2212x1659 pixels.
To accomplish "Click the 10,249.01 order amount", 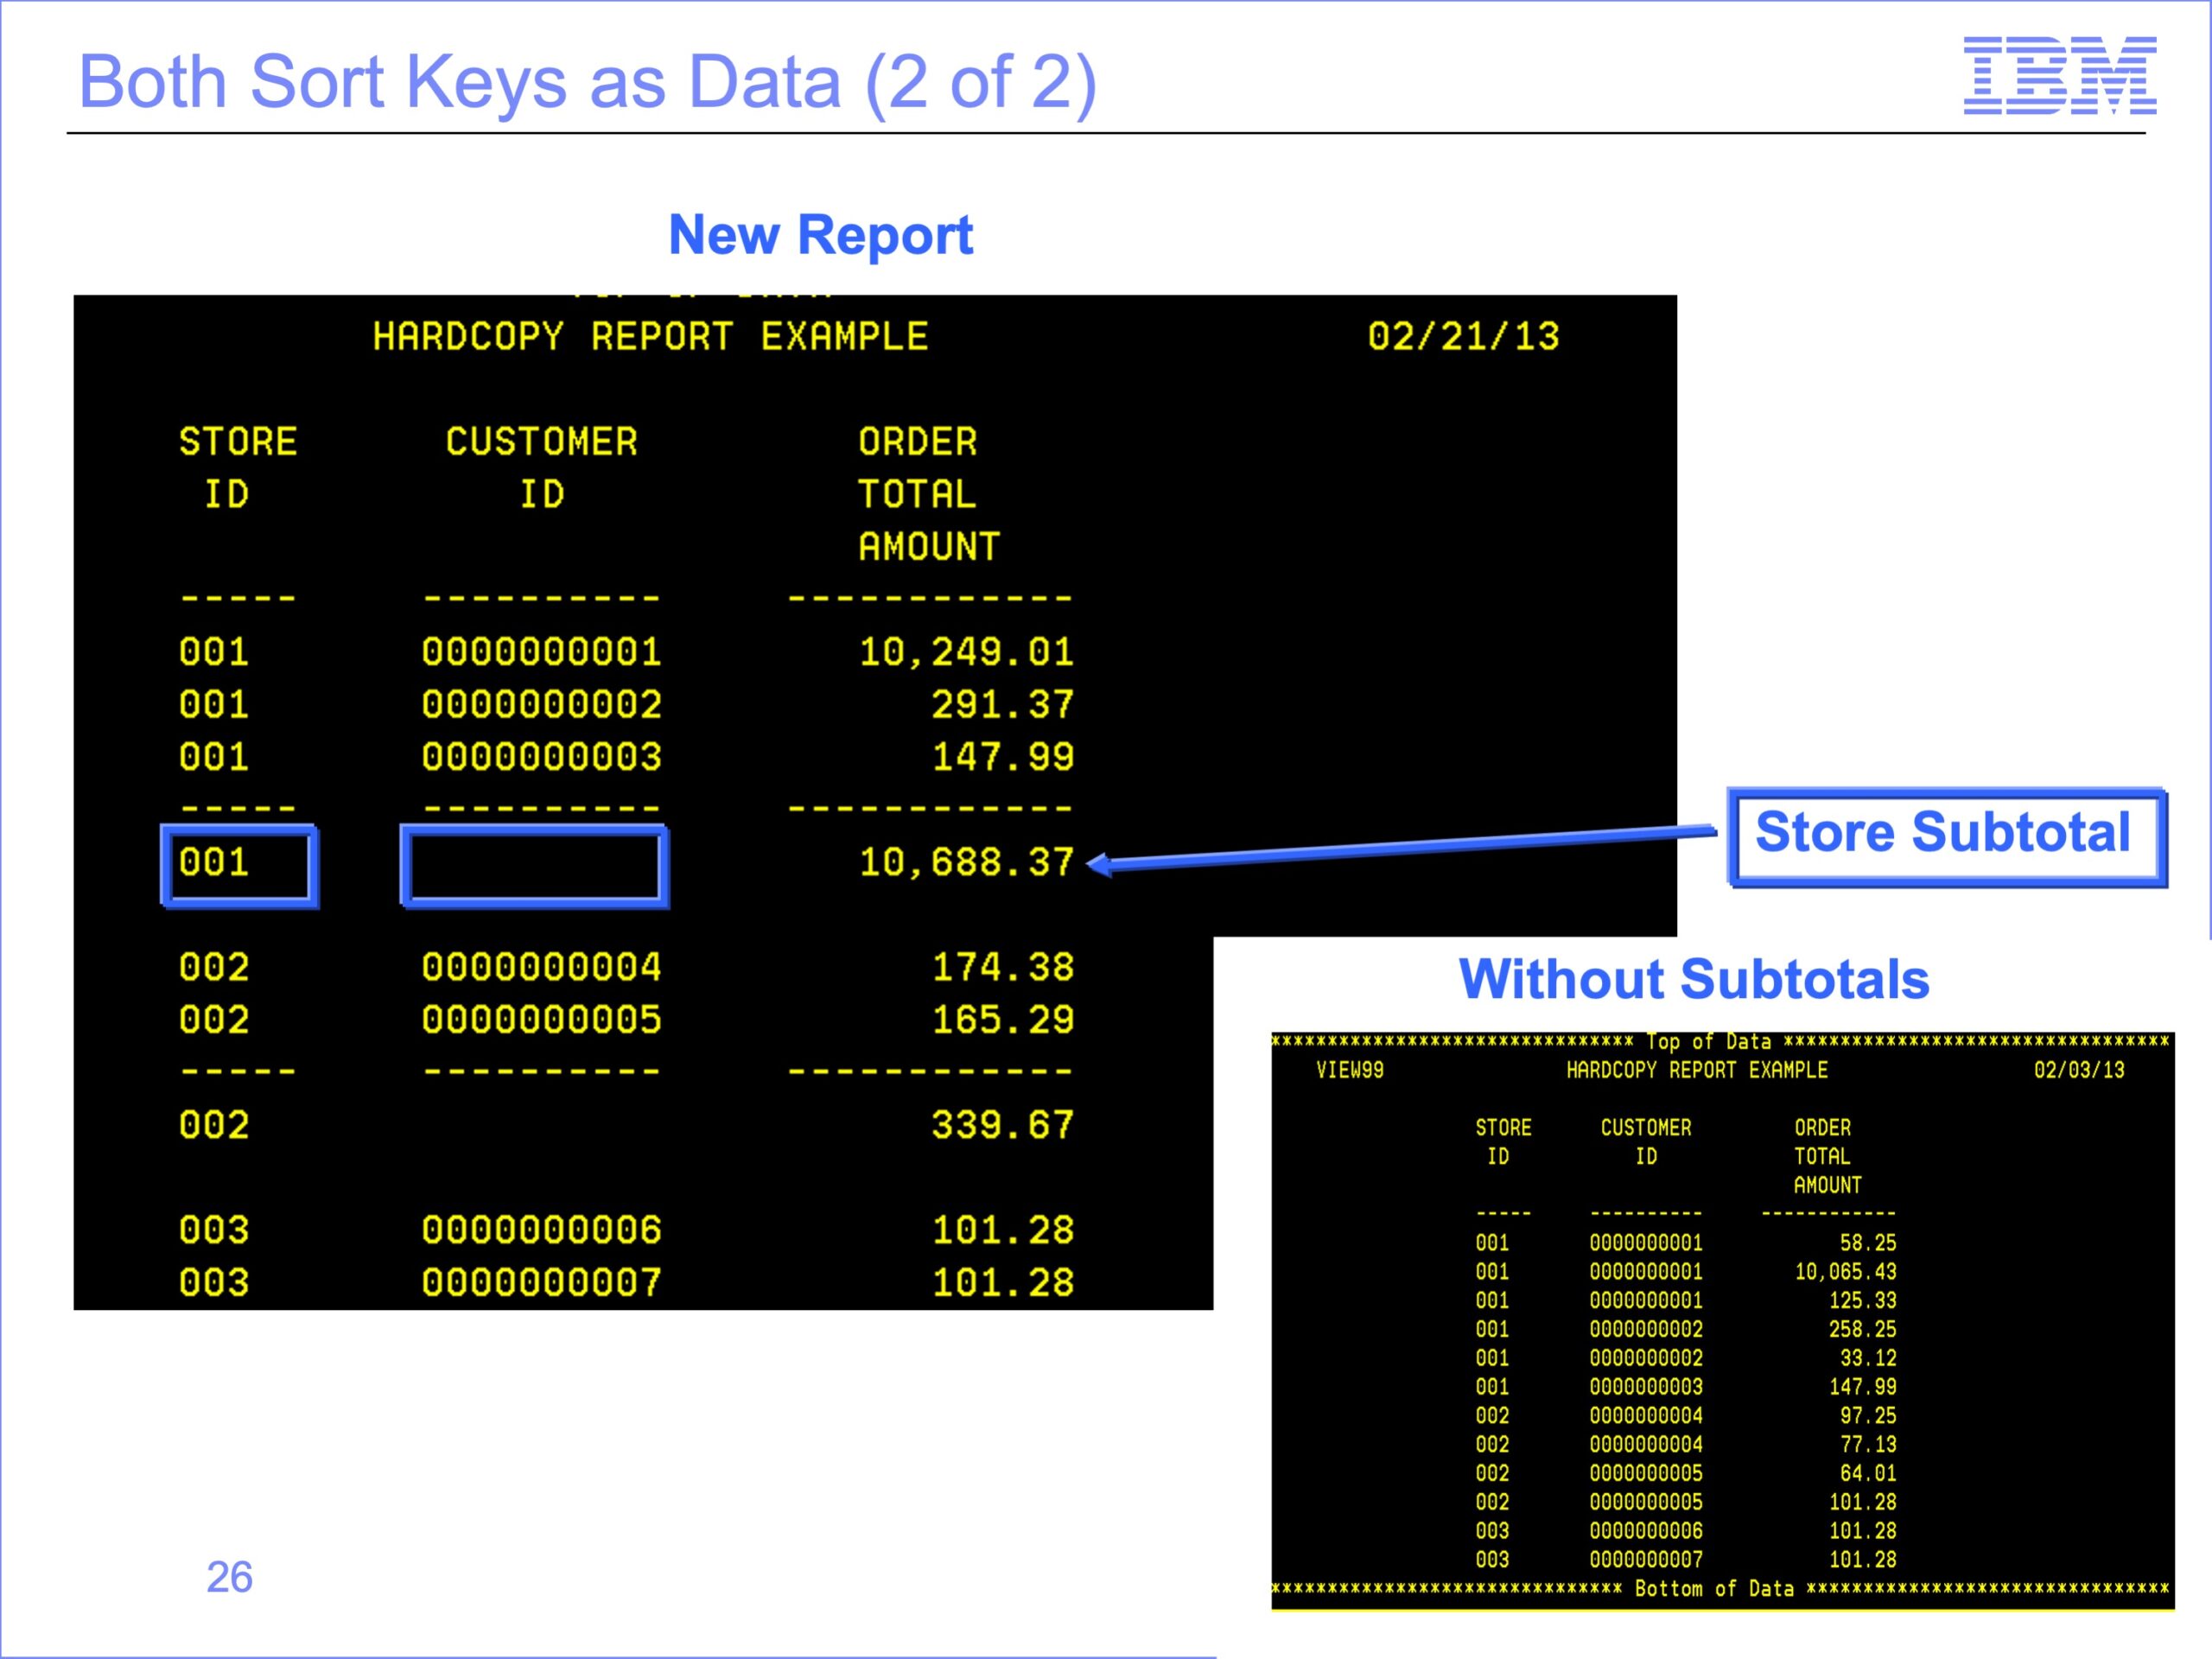I will 966,652.
